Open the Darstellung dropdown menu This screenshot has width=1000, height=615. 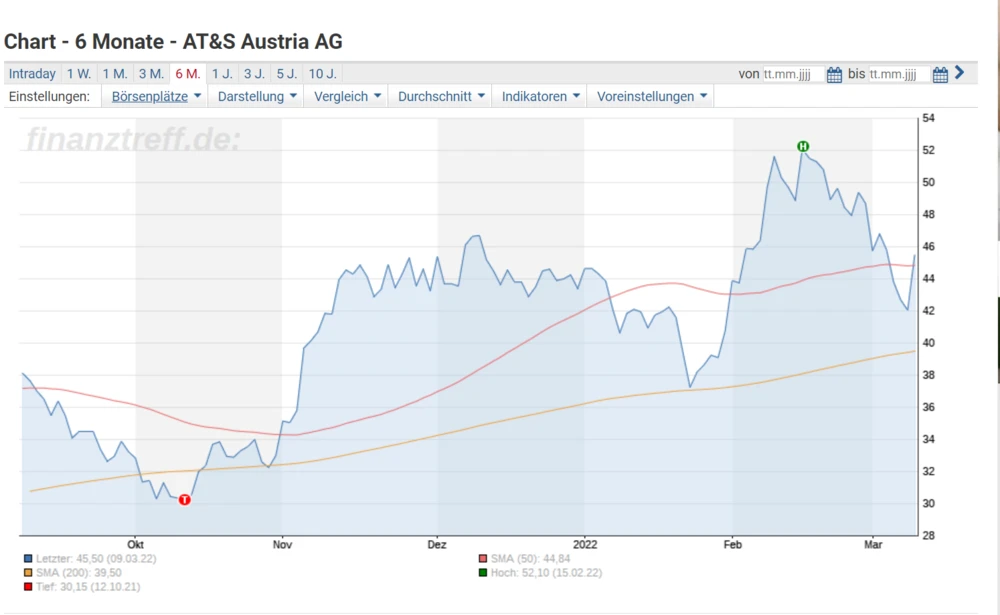pyautogui.click(x=257, y=97)
